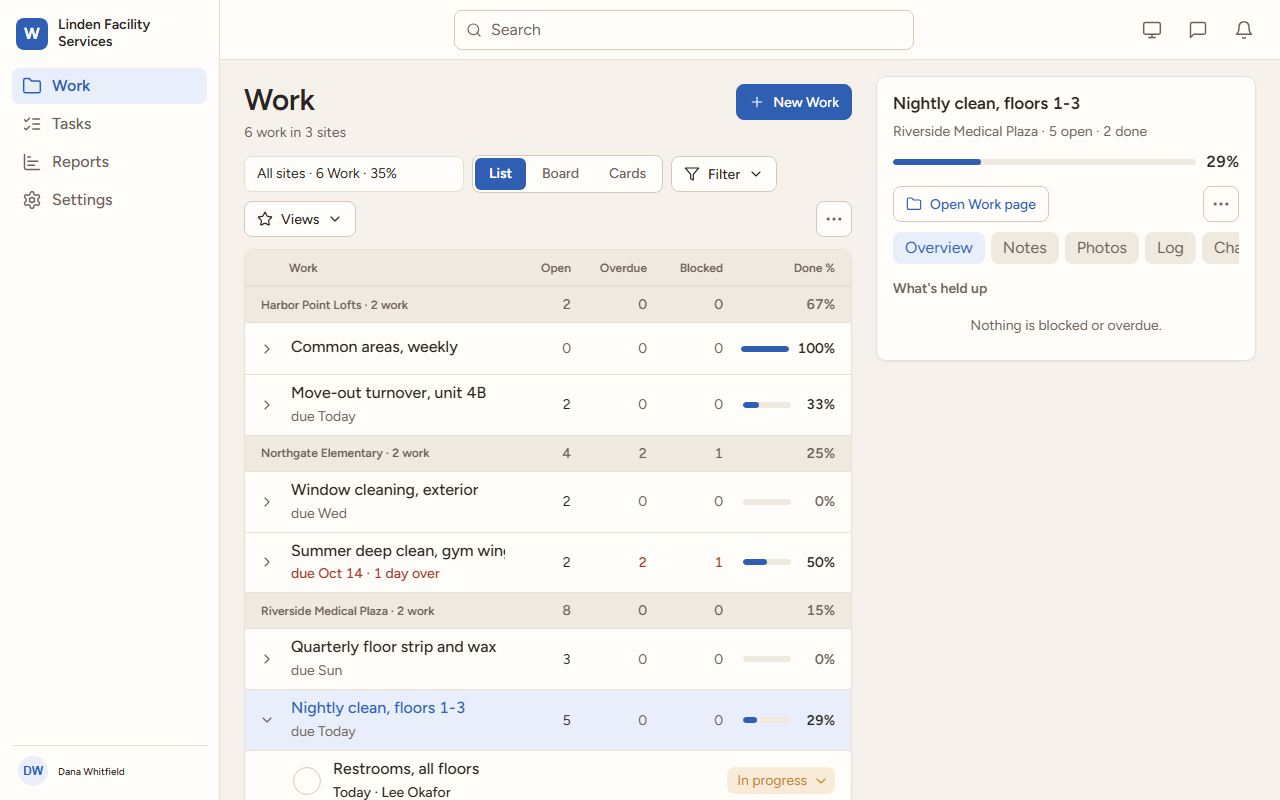Open the screen display icon in the header

coord(1152,30)
